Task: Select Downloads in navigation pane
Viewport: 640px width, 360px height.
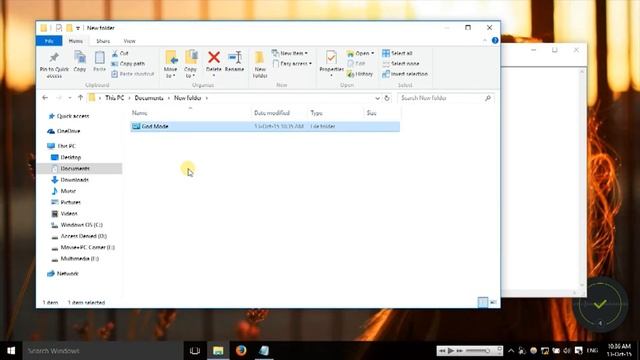Action: pyautogui.click(x=74, y=180)
